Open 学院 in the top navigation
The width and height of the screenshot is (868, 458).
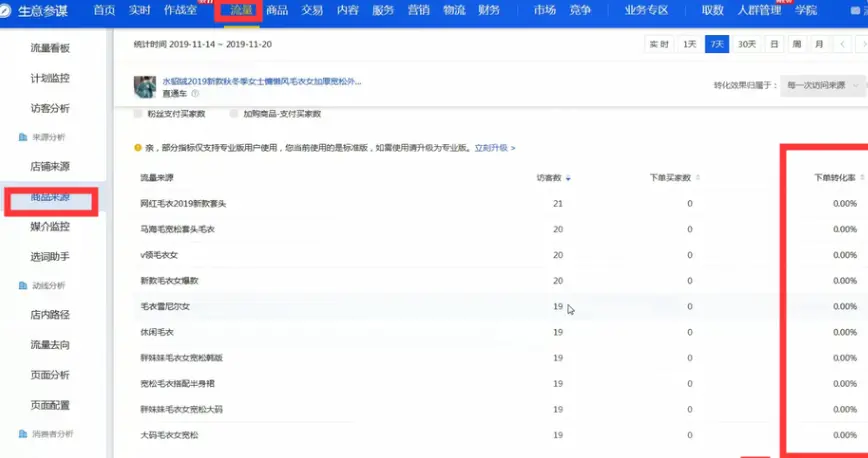[806, 10]
